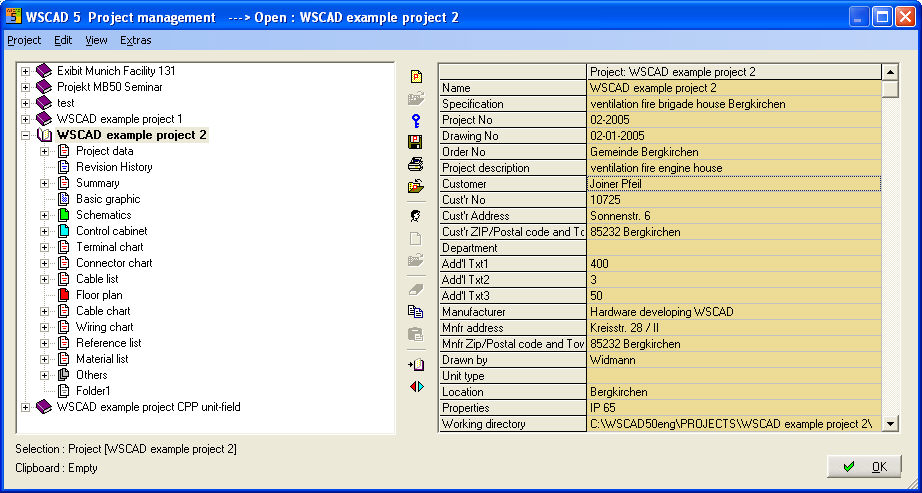Open the View menu
The height and width of the screenshot is (493, 922).
click(x=96, y=41)
